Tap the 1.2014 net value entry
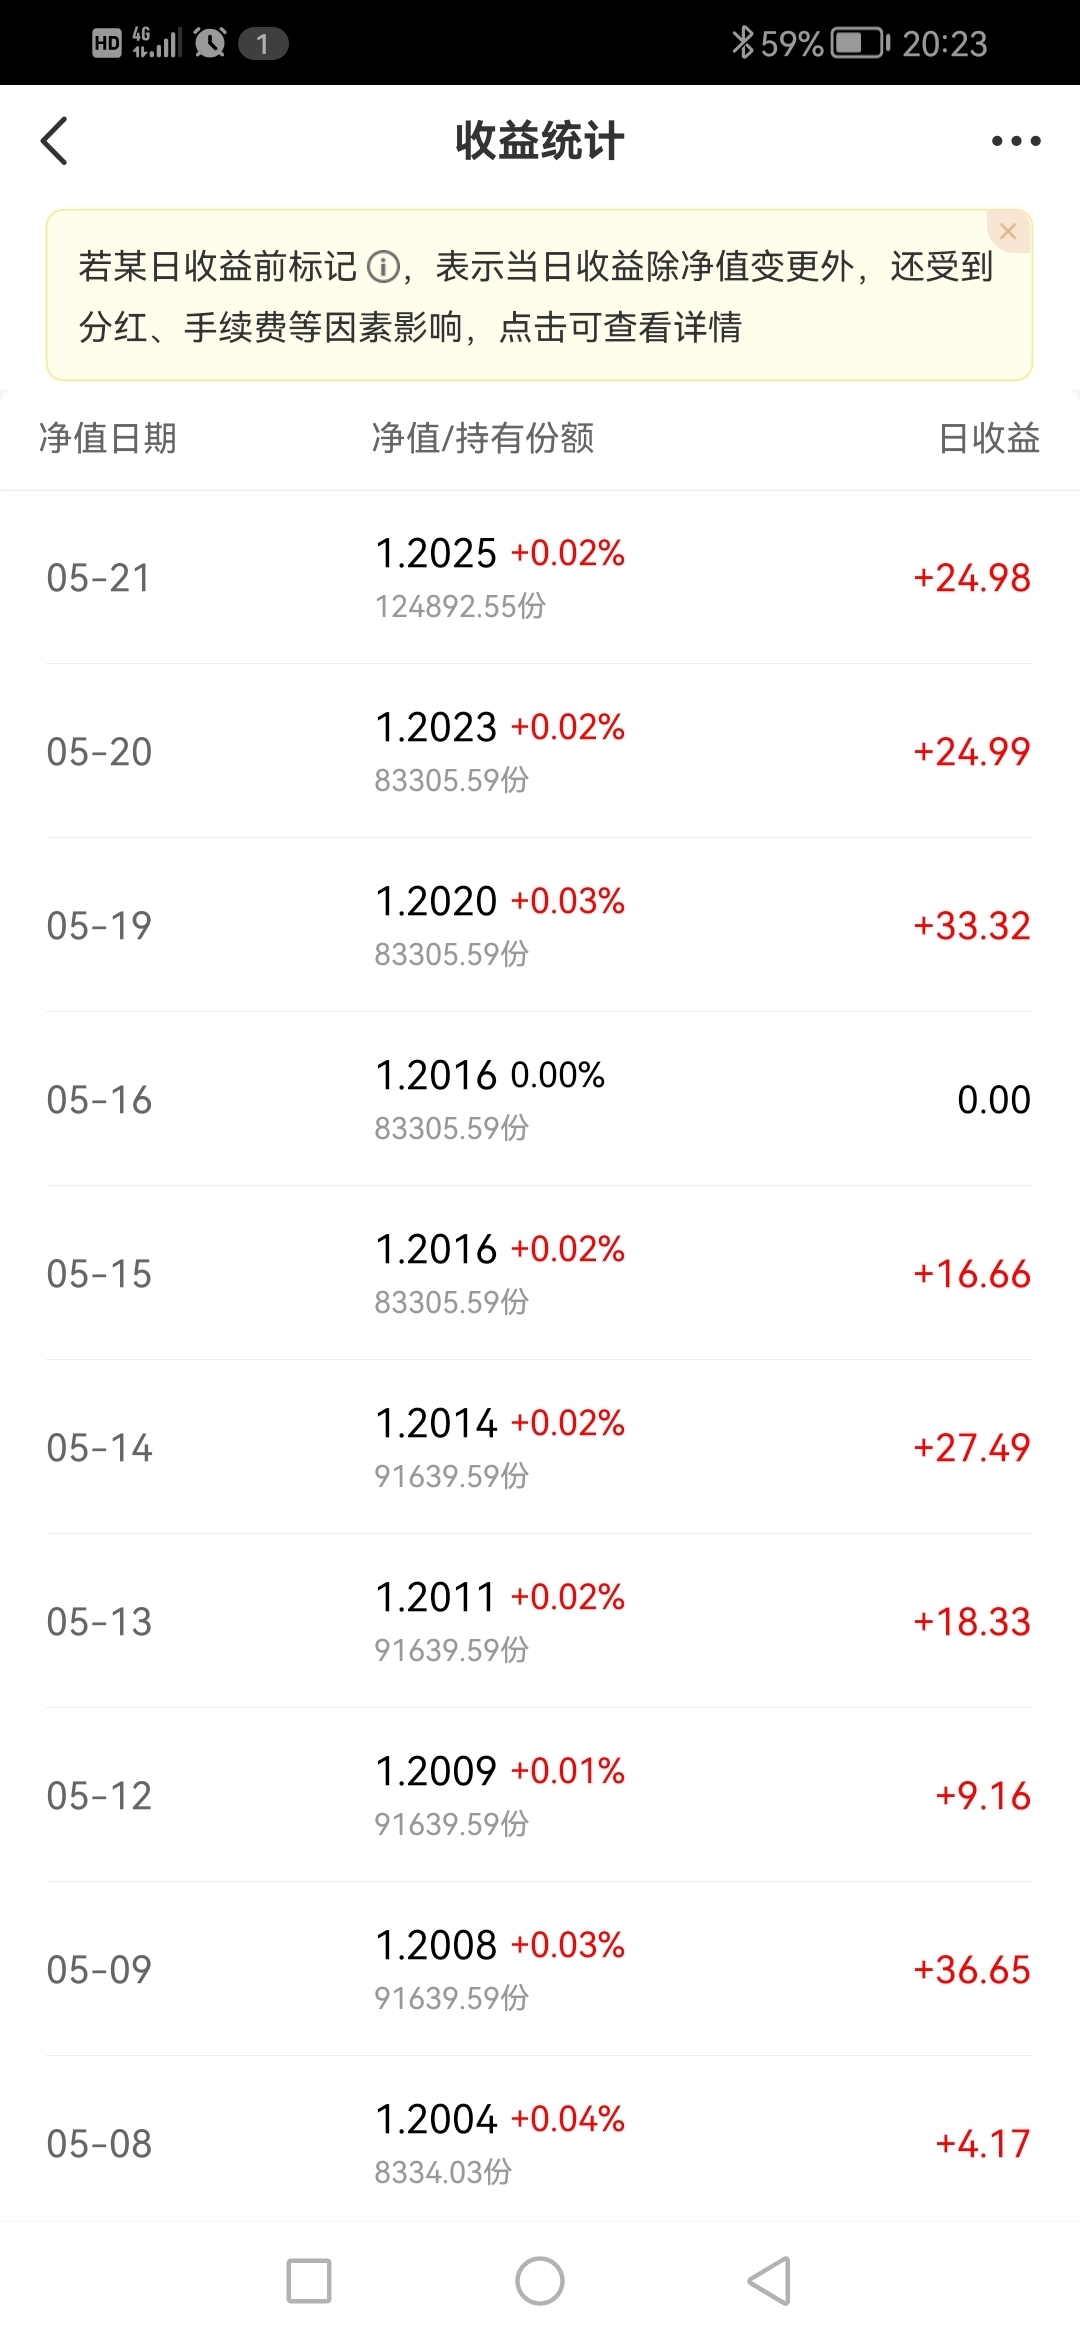Screen dimensions: 1080x2340 point(436,1423)
